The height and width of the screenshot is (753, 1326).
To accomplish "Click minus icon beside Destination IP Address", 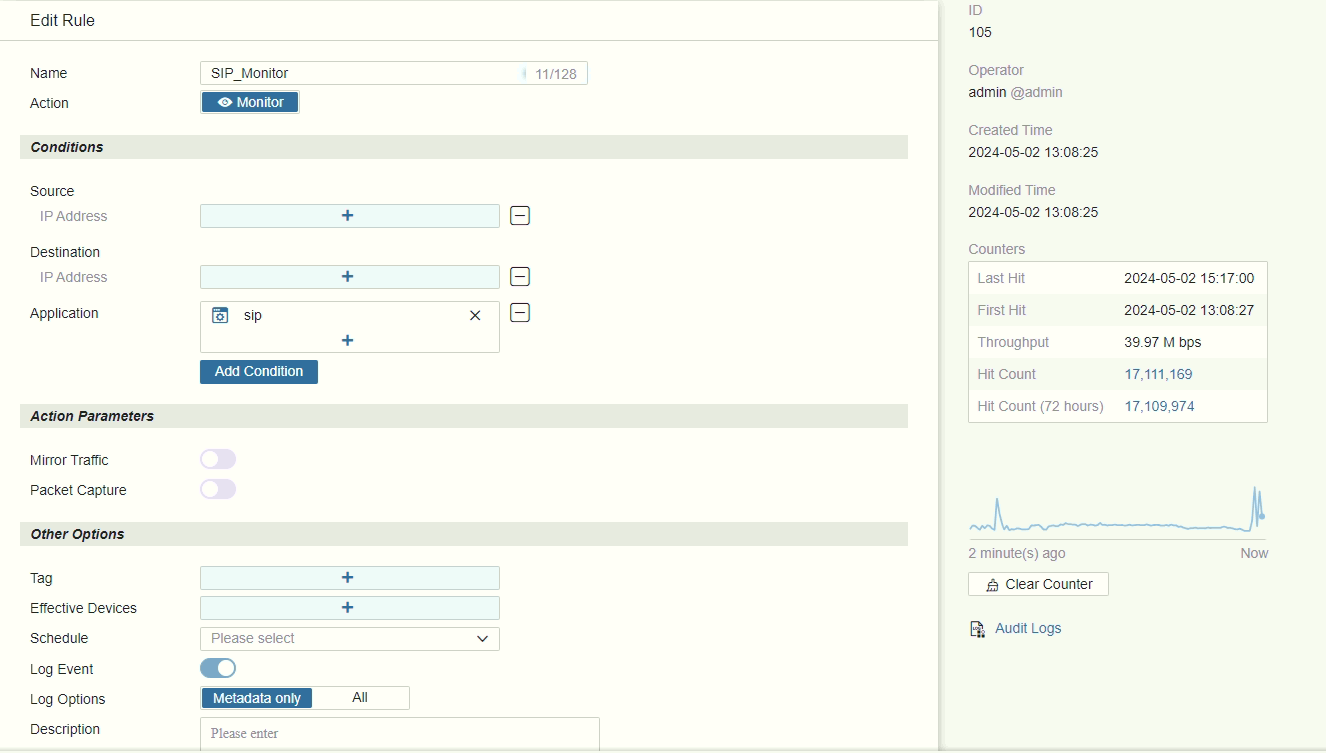I will [x=520, y=277].
